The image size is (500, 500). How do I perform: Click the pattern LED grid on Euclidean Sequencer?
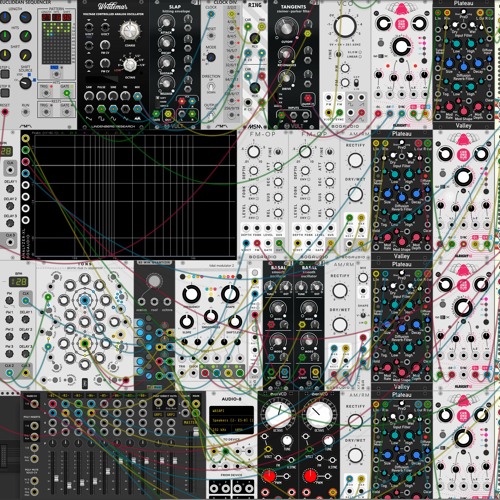coord(57,43)
